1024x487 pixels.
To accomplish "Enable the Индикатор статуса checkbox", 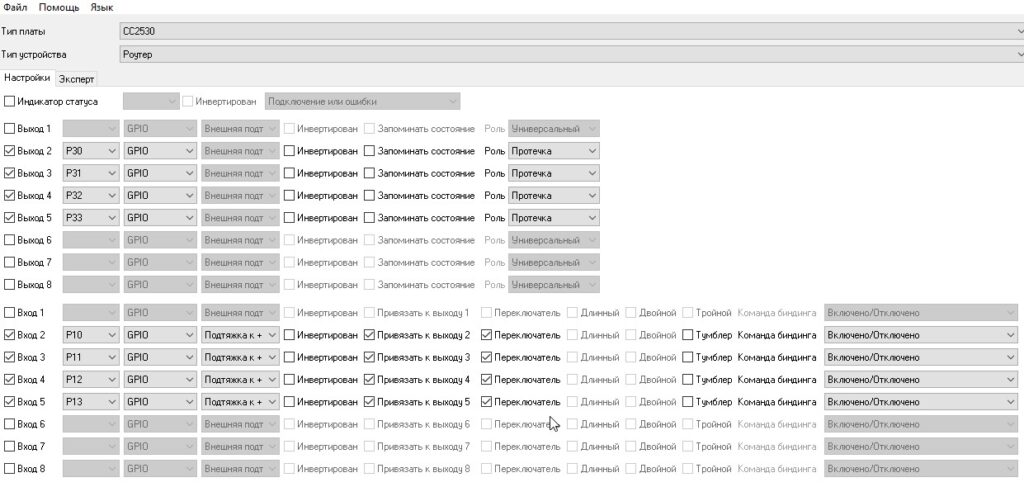I will (x=10, y=101).
